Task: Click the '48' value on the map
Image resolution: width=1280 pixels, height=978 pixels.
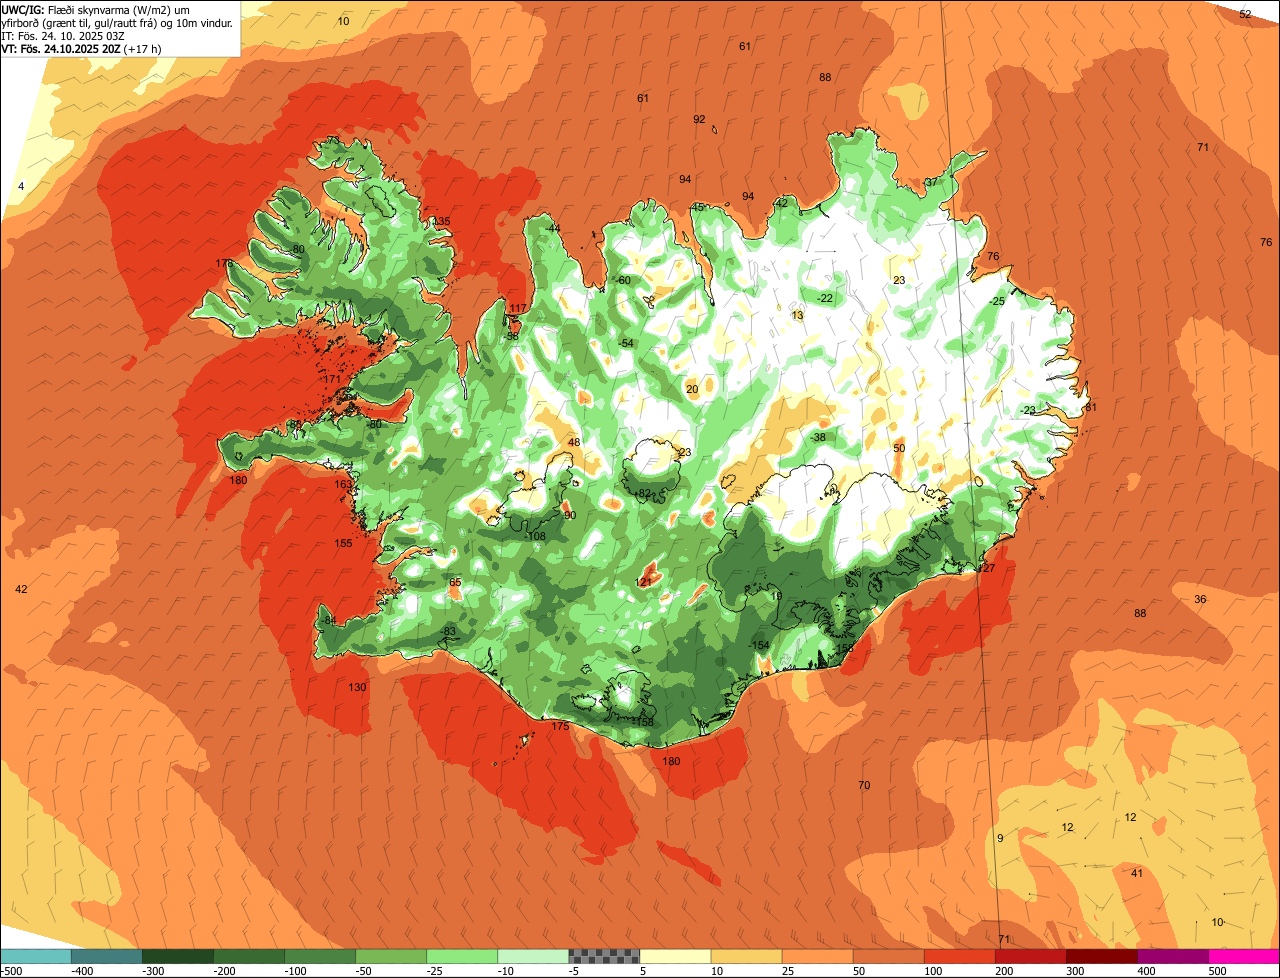Action: [x=574, y=442]
